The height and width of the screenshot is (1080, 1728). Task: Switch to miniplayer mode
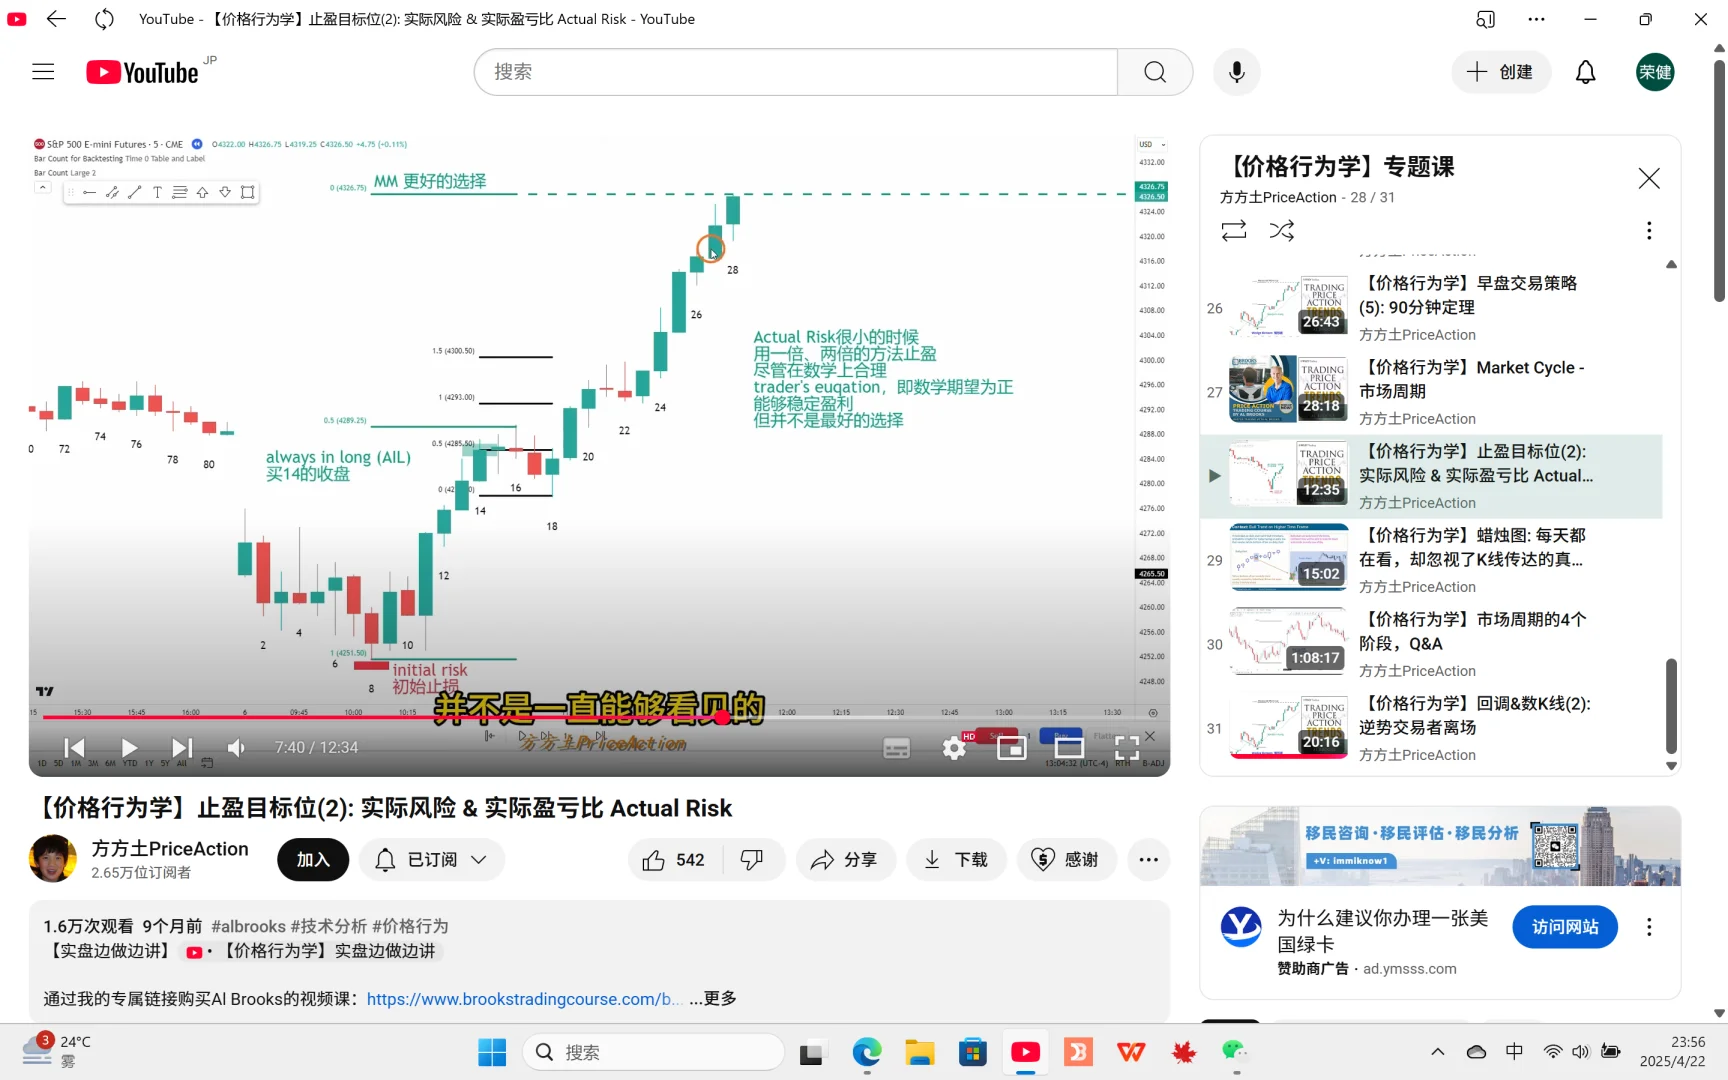pos(1012,748)
